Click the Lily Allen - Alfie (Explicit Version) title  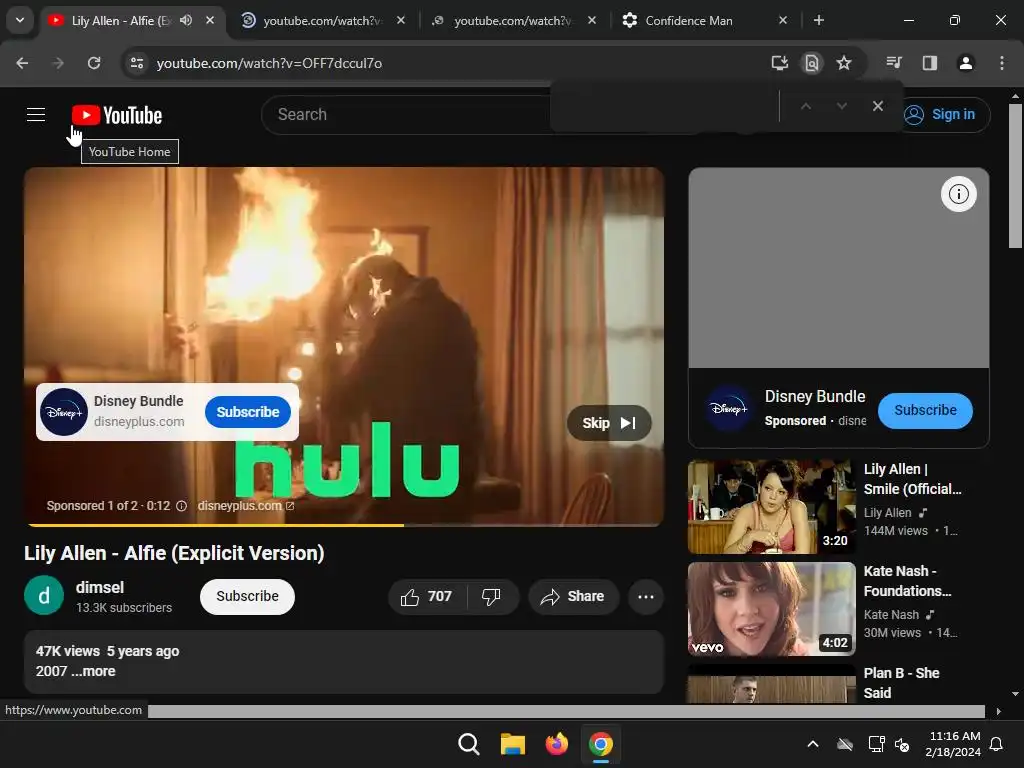174,553
